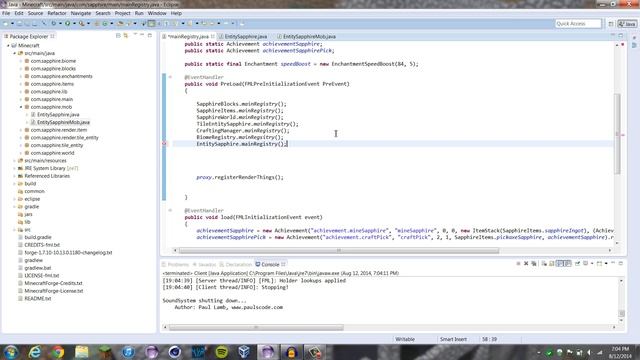Switch to the Problems tab

178,264
